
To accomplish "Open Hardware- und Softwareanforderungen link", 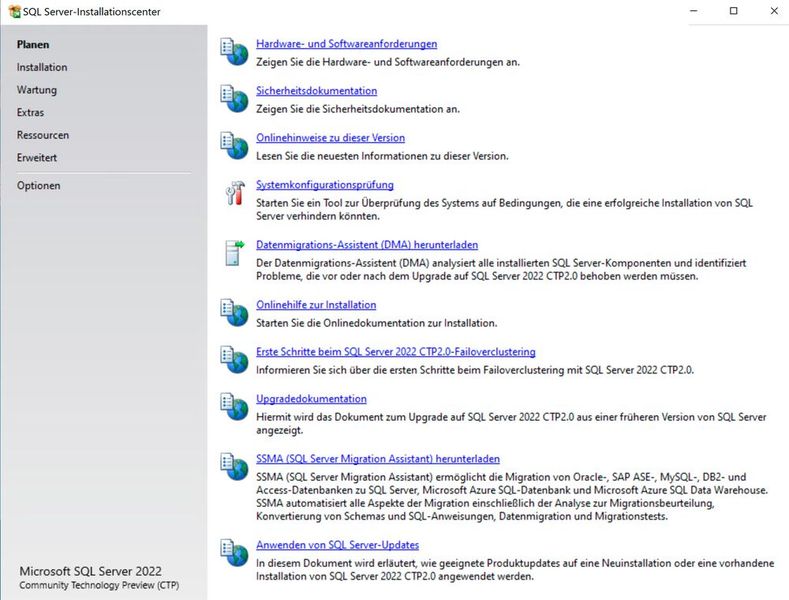I will click(347, 44).
